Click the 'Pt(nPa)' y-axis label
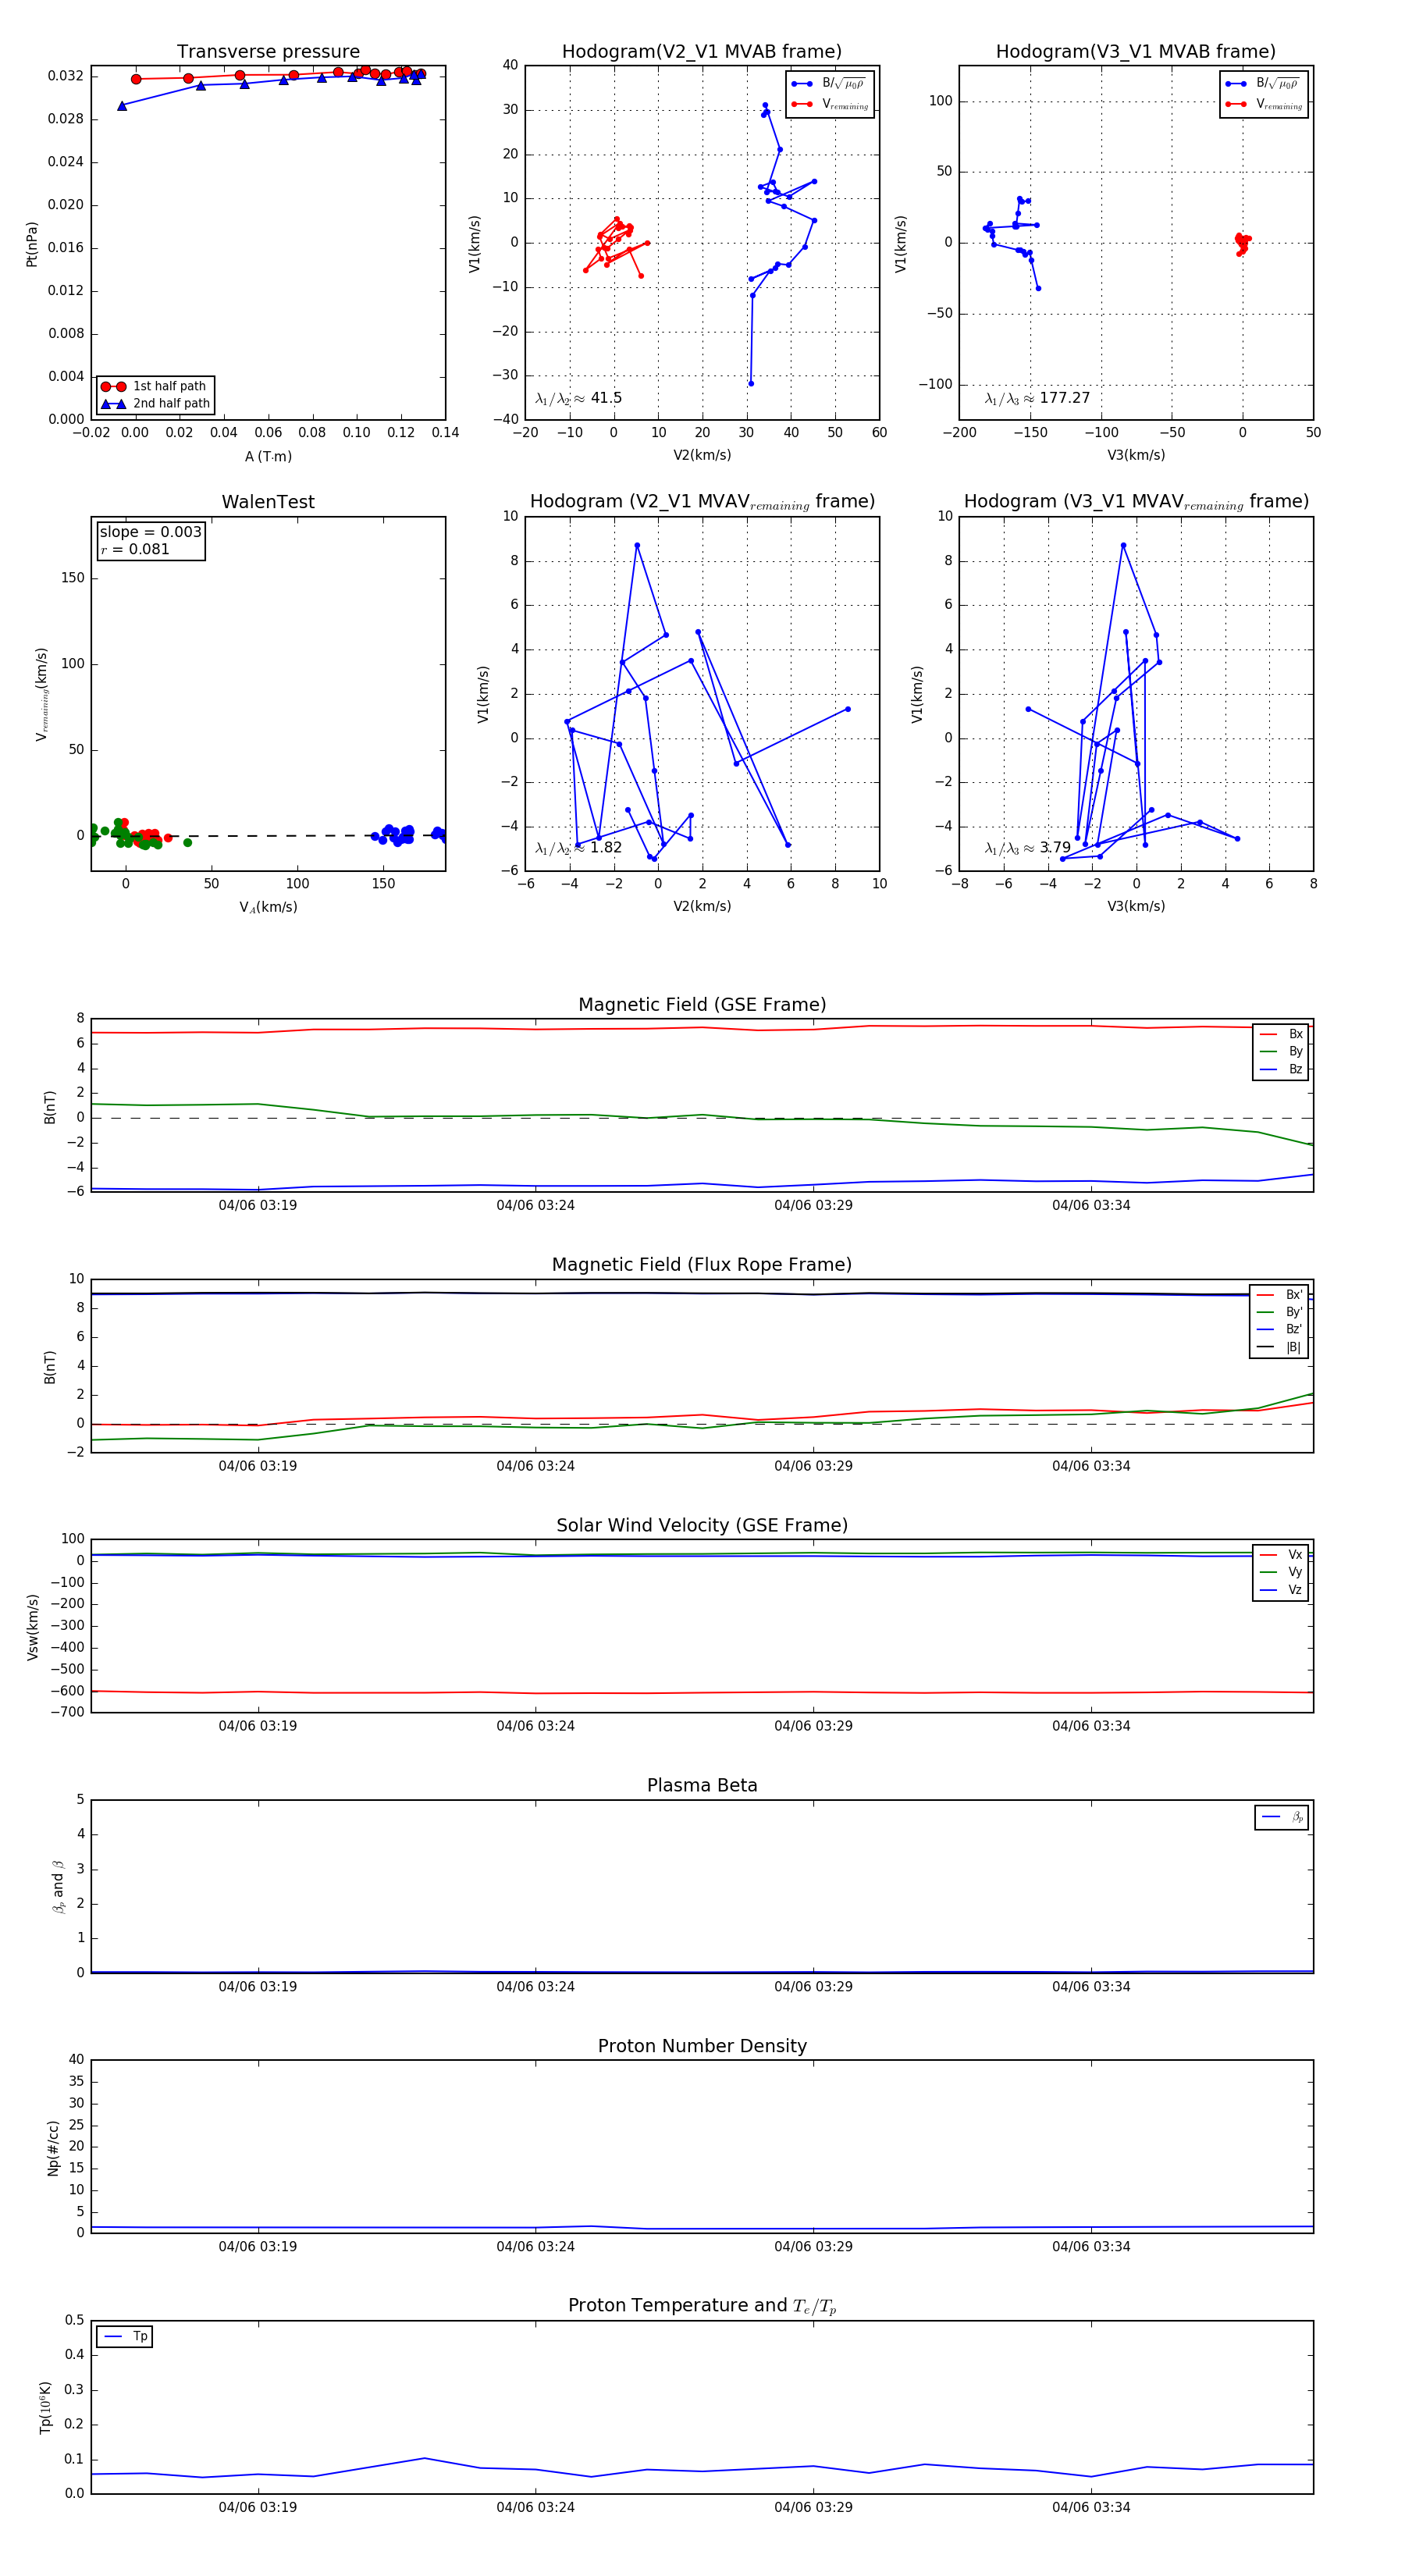 point(32,244)
